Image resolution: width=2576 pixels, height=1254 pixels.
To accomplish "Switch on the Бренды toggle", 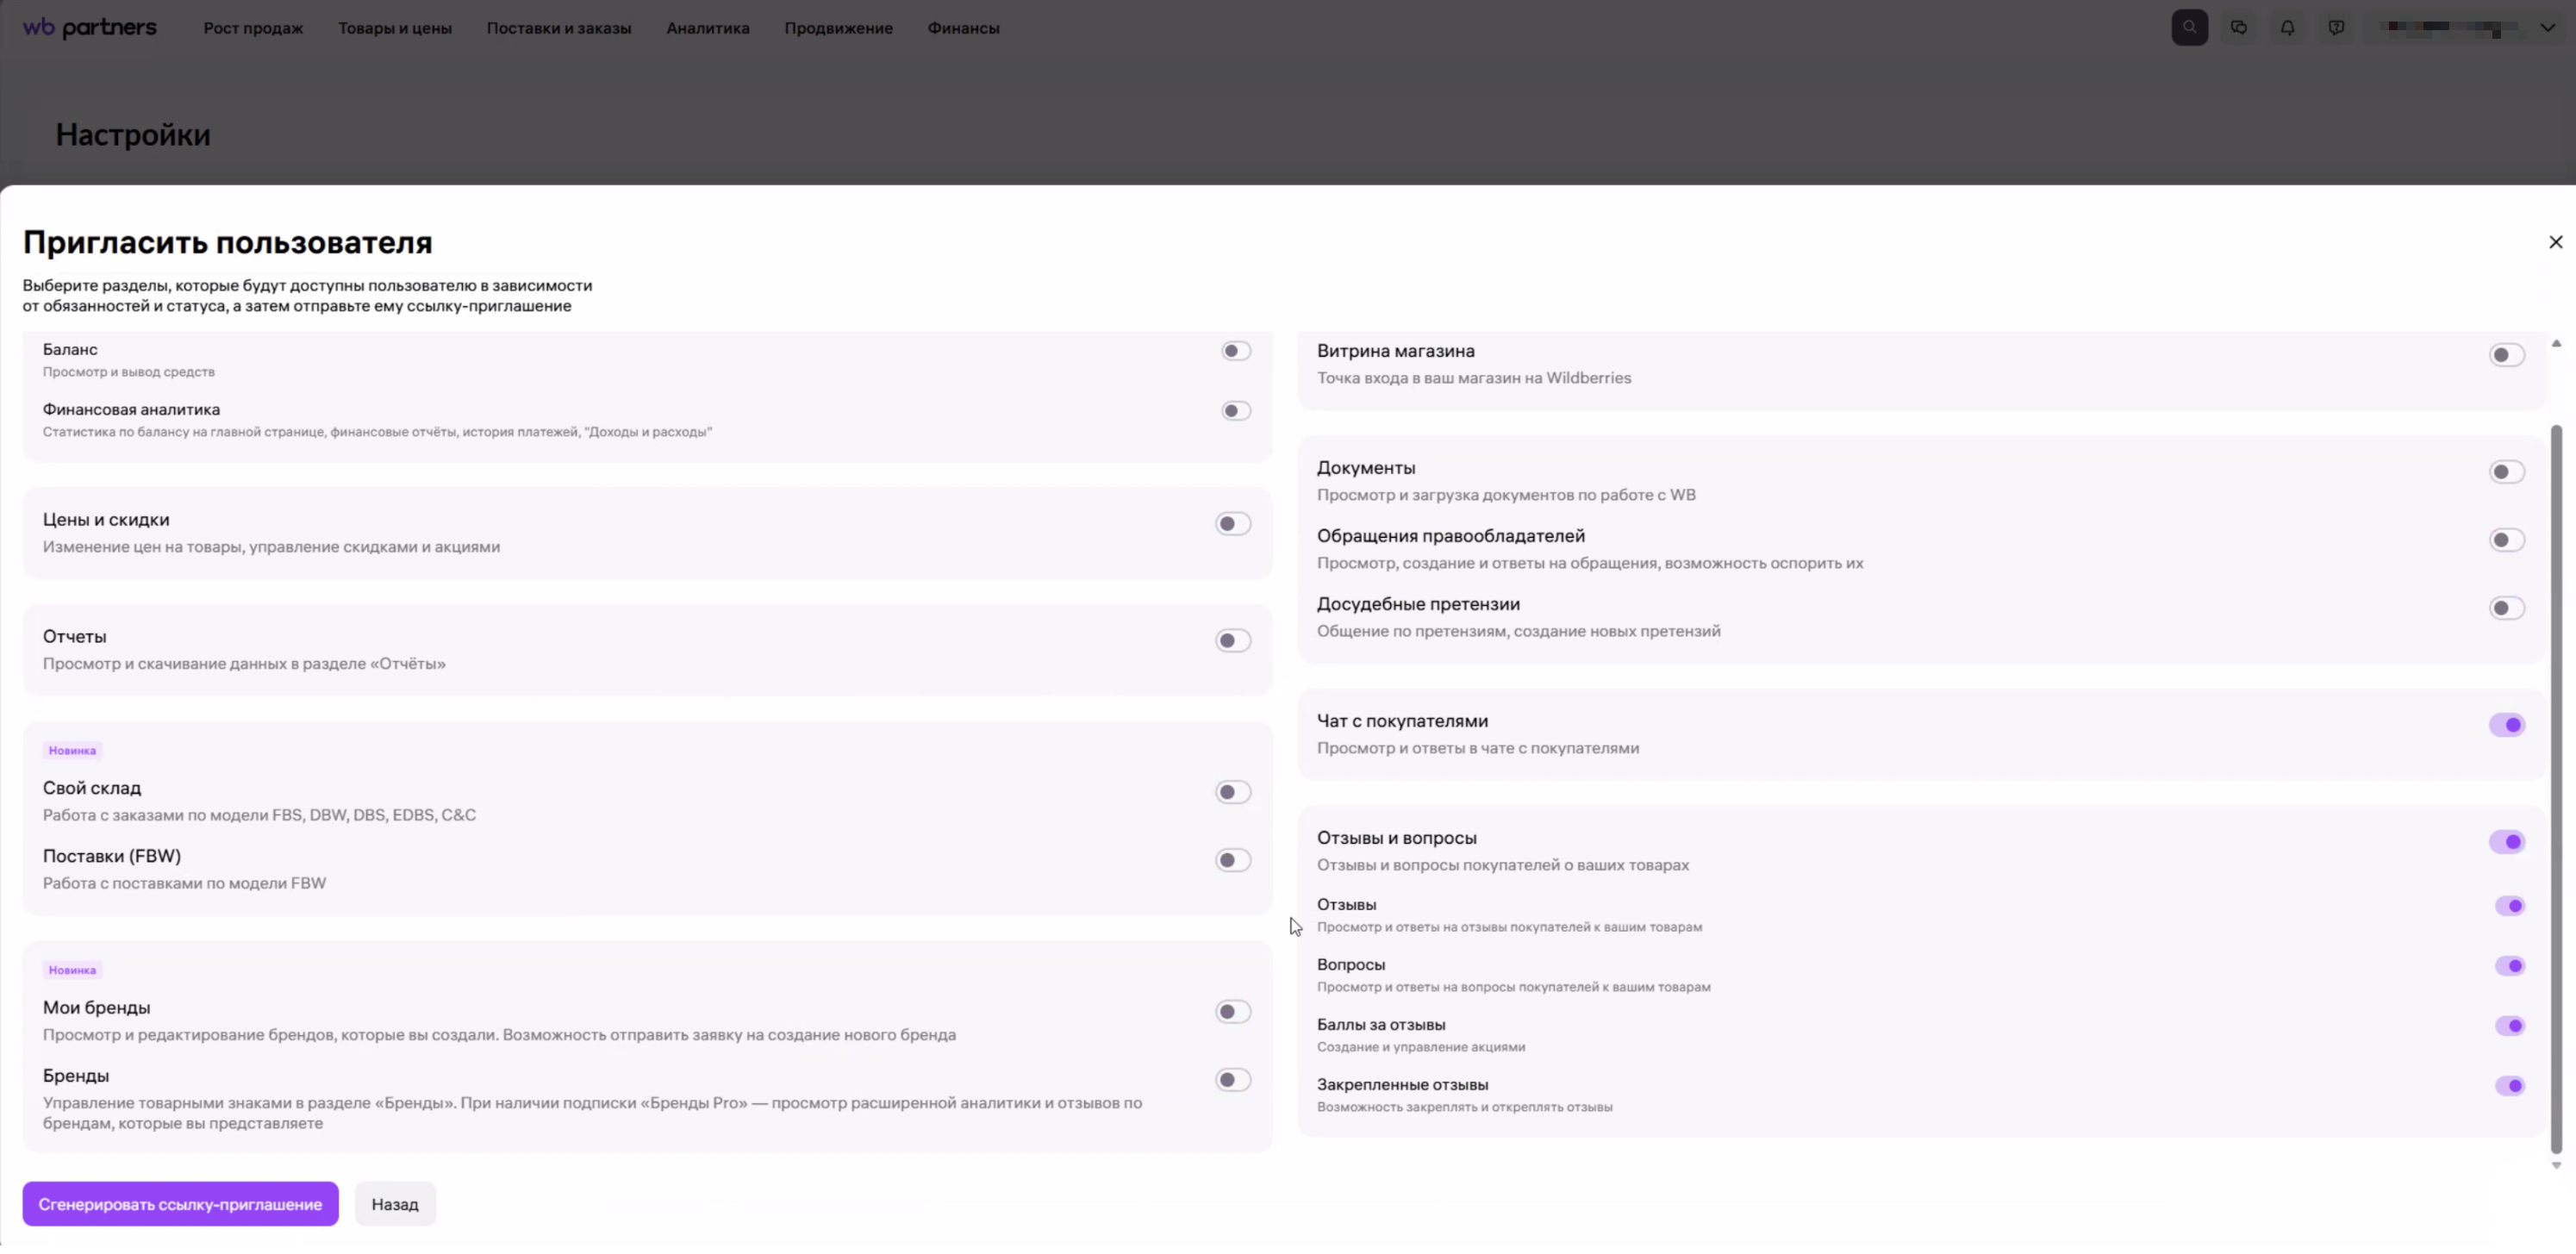I will coord(1233,1080).
